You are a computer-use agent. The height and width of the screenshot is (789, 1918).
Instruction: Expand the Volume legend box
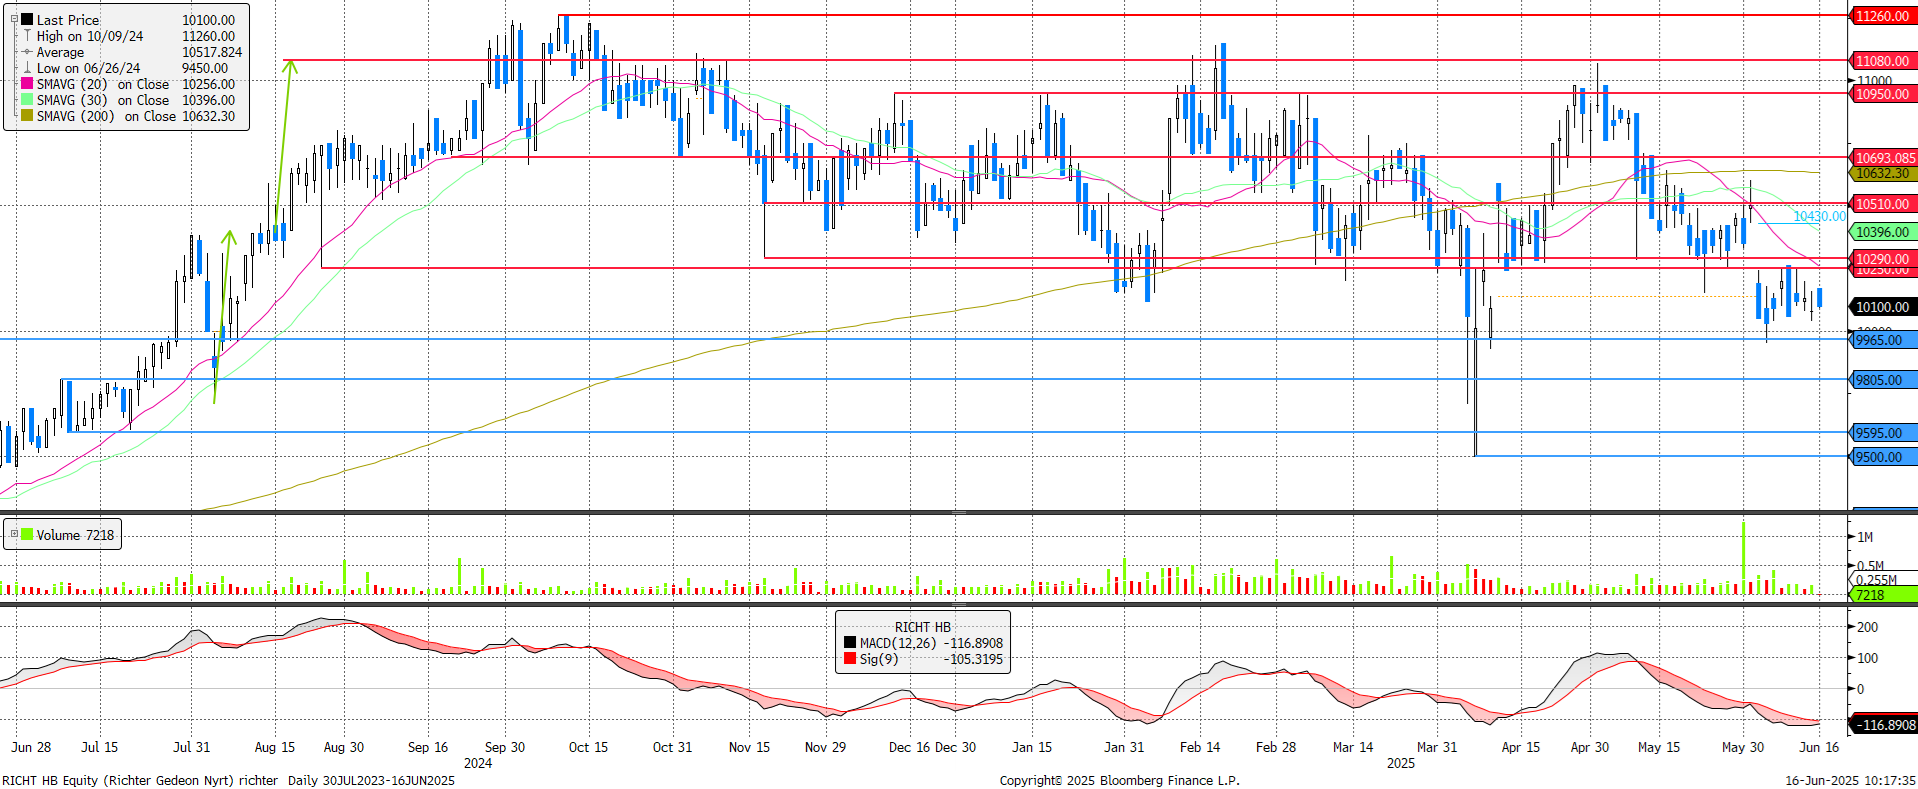pyautogui.click(x=14, y=534)
